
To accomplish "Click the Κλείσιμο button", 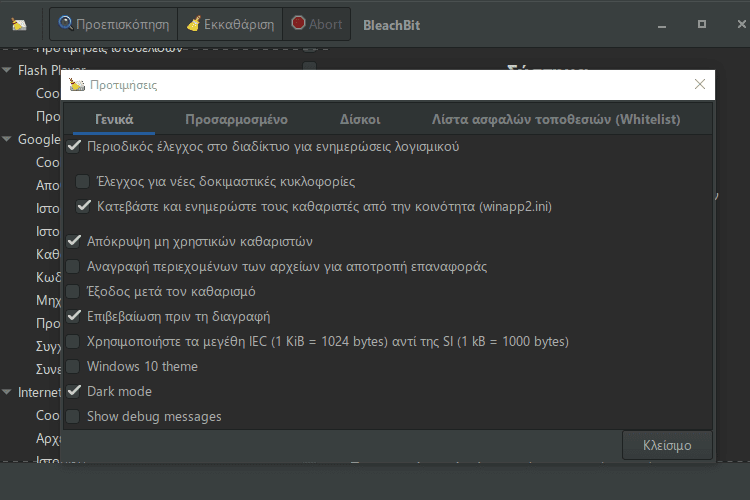I will pyautogui.click(x=667, y=445).
